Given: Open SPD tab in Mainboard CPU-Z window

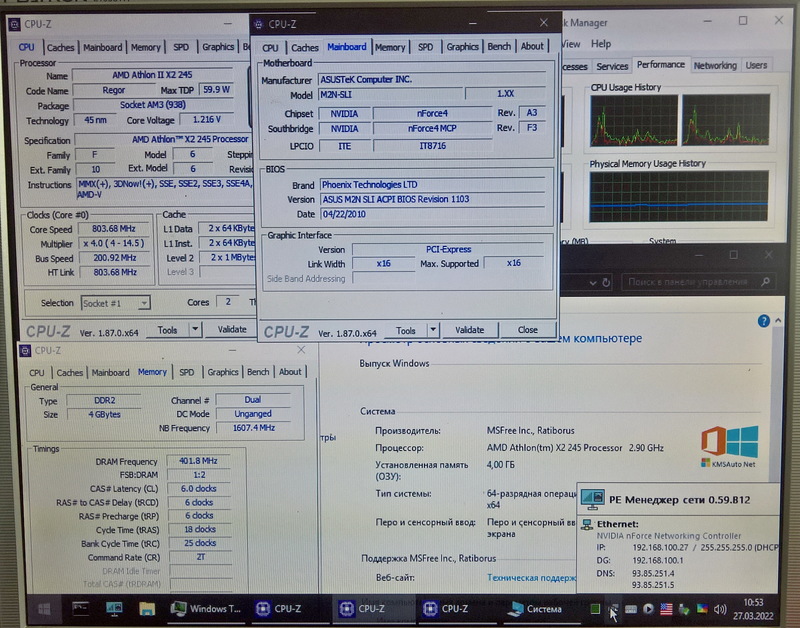Looking at the screenshot, I should point(426,47).
